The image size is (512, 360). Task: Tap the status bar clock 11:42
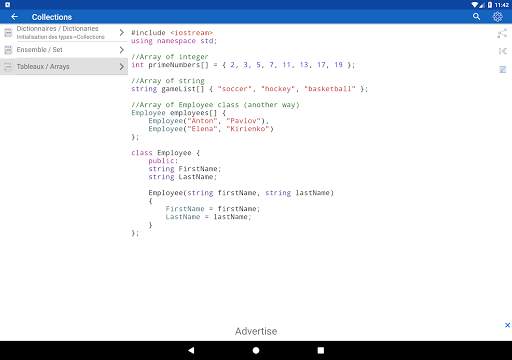(x=502, y=5)
